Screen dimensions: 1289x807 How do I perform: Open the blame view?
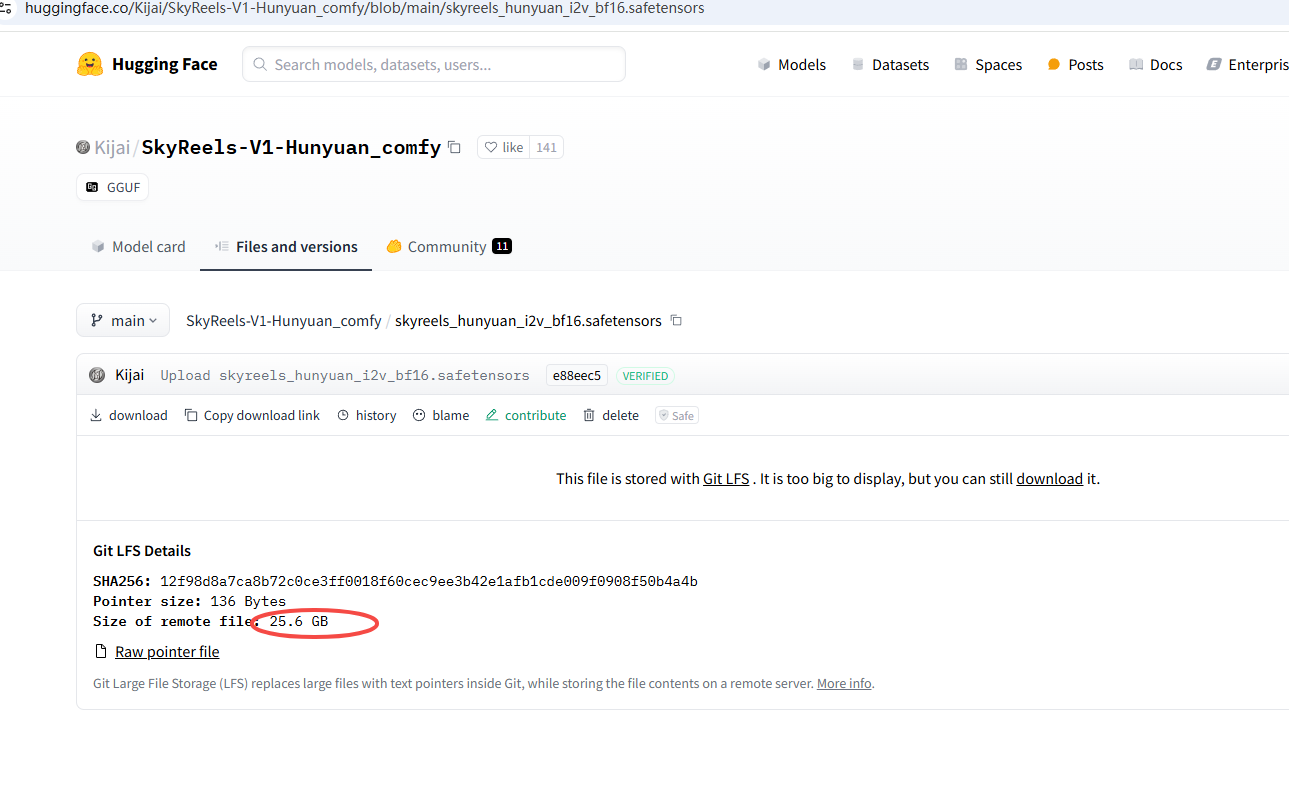441,415
